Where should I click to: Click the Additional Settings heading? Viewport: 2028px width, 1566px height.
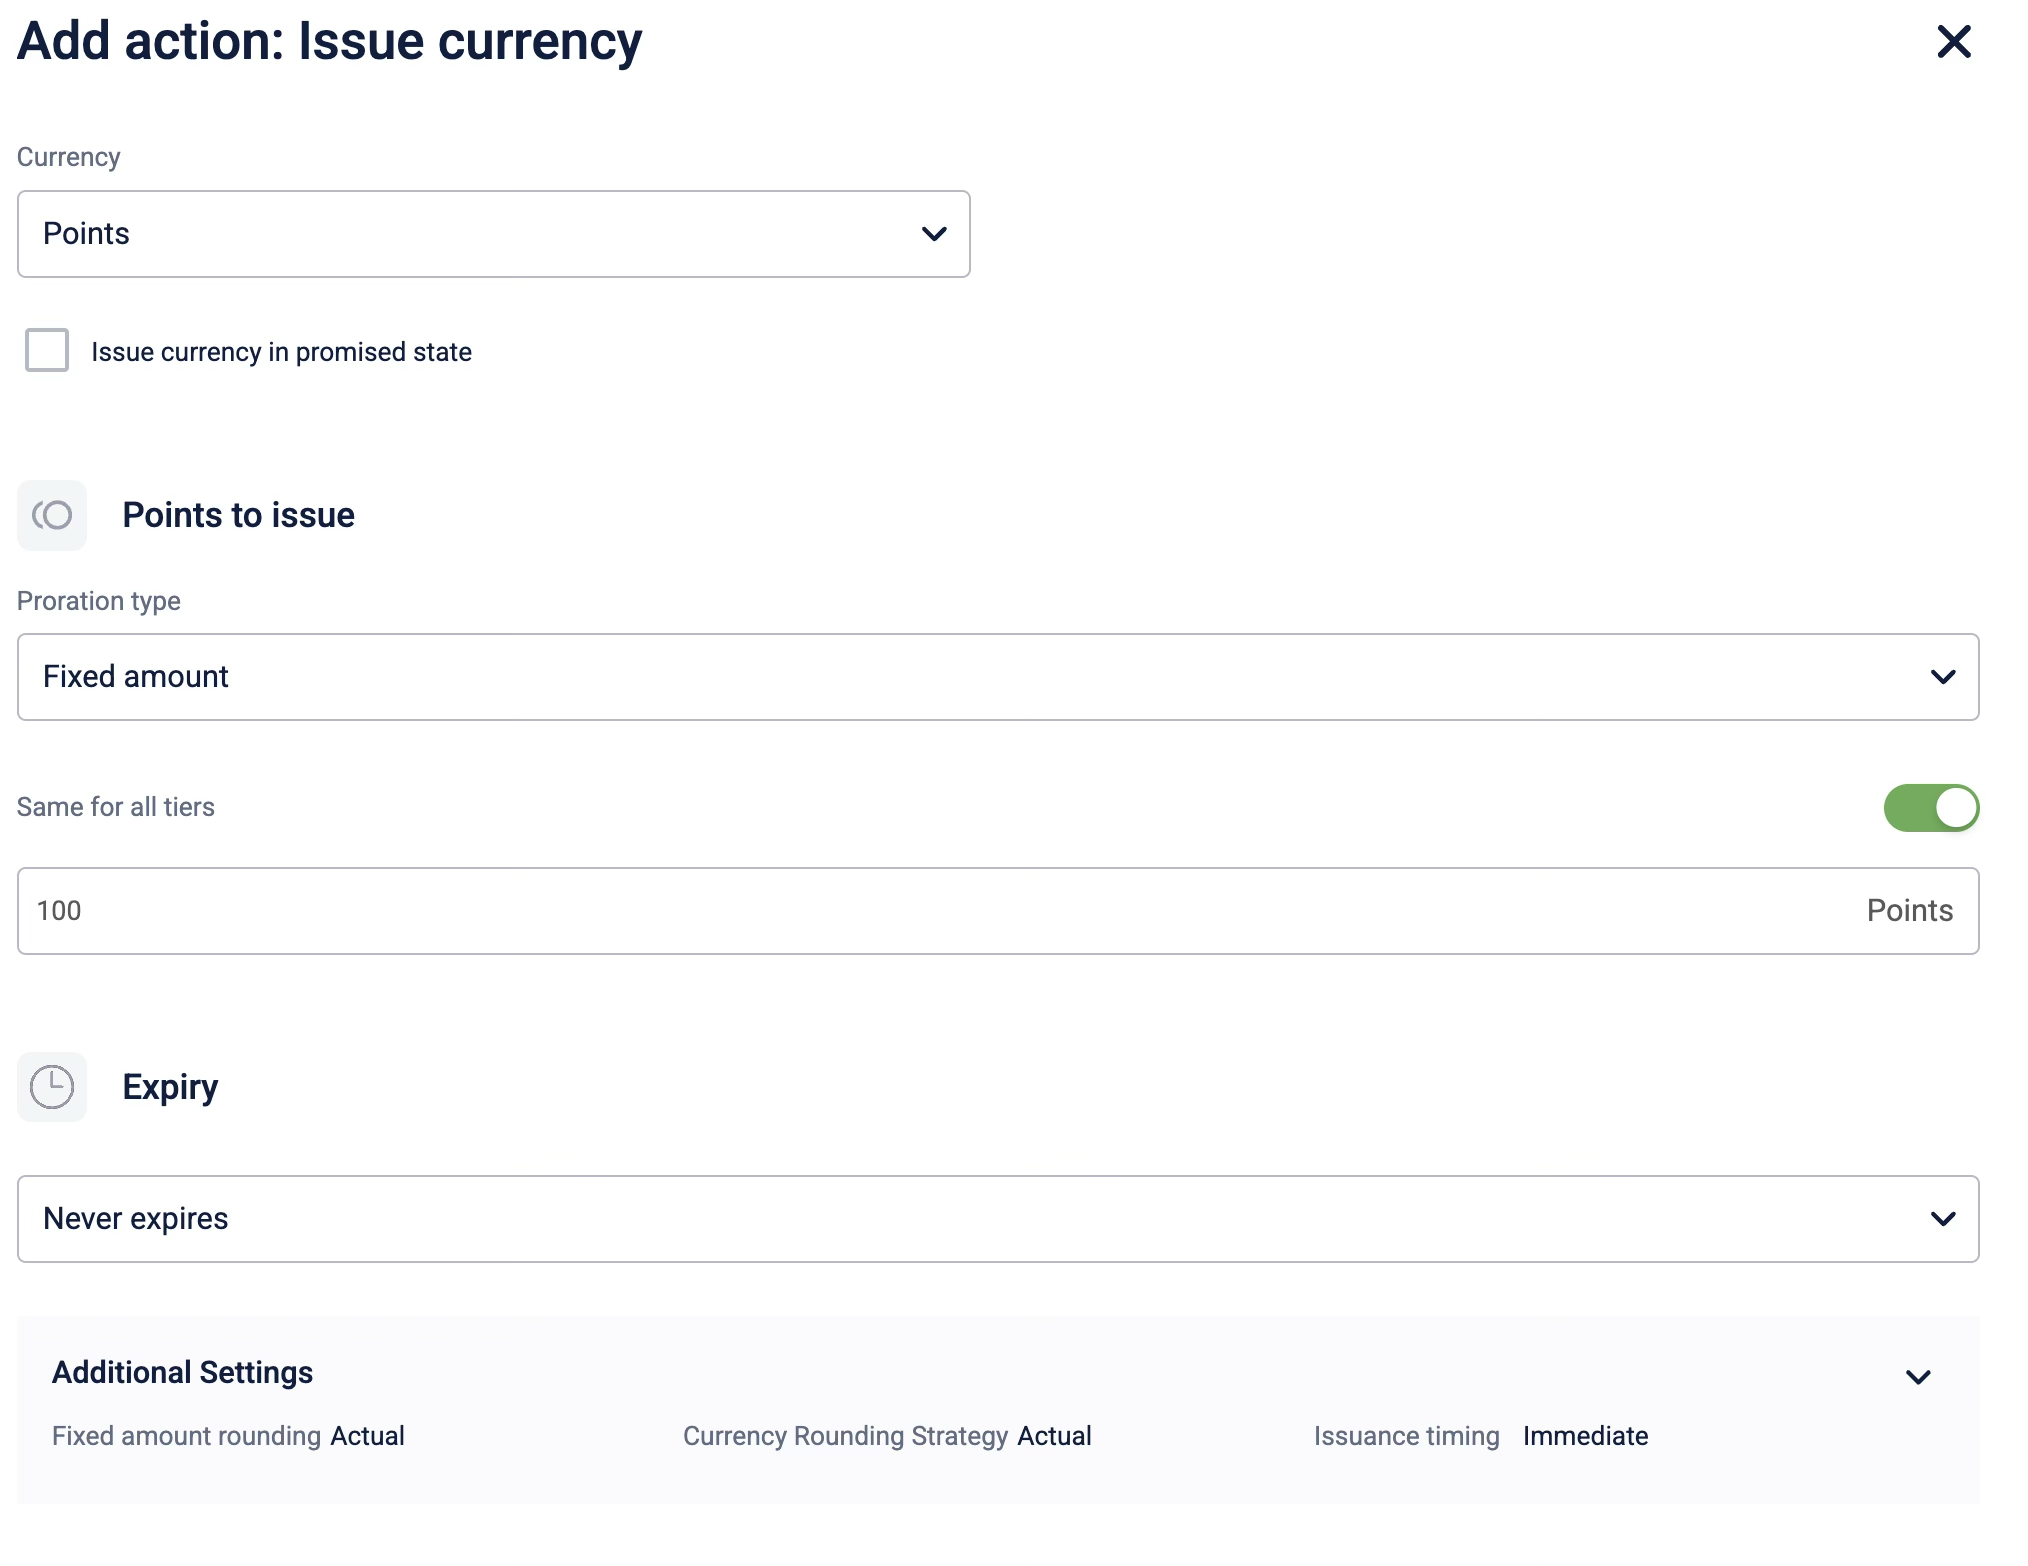pos(183,1373)
